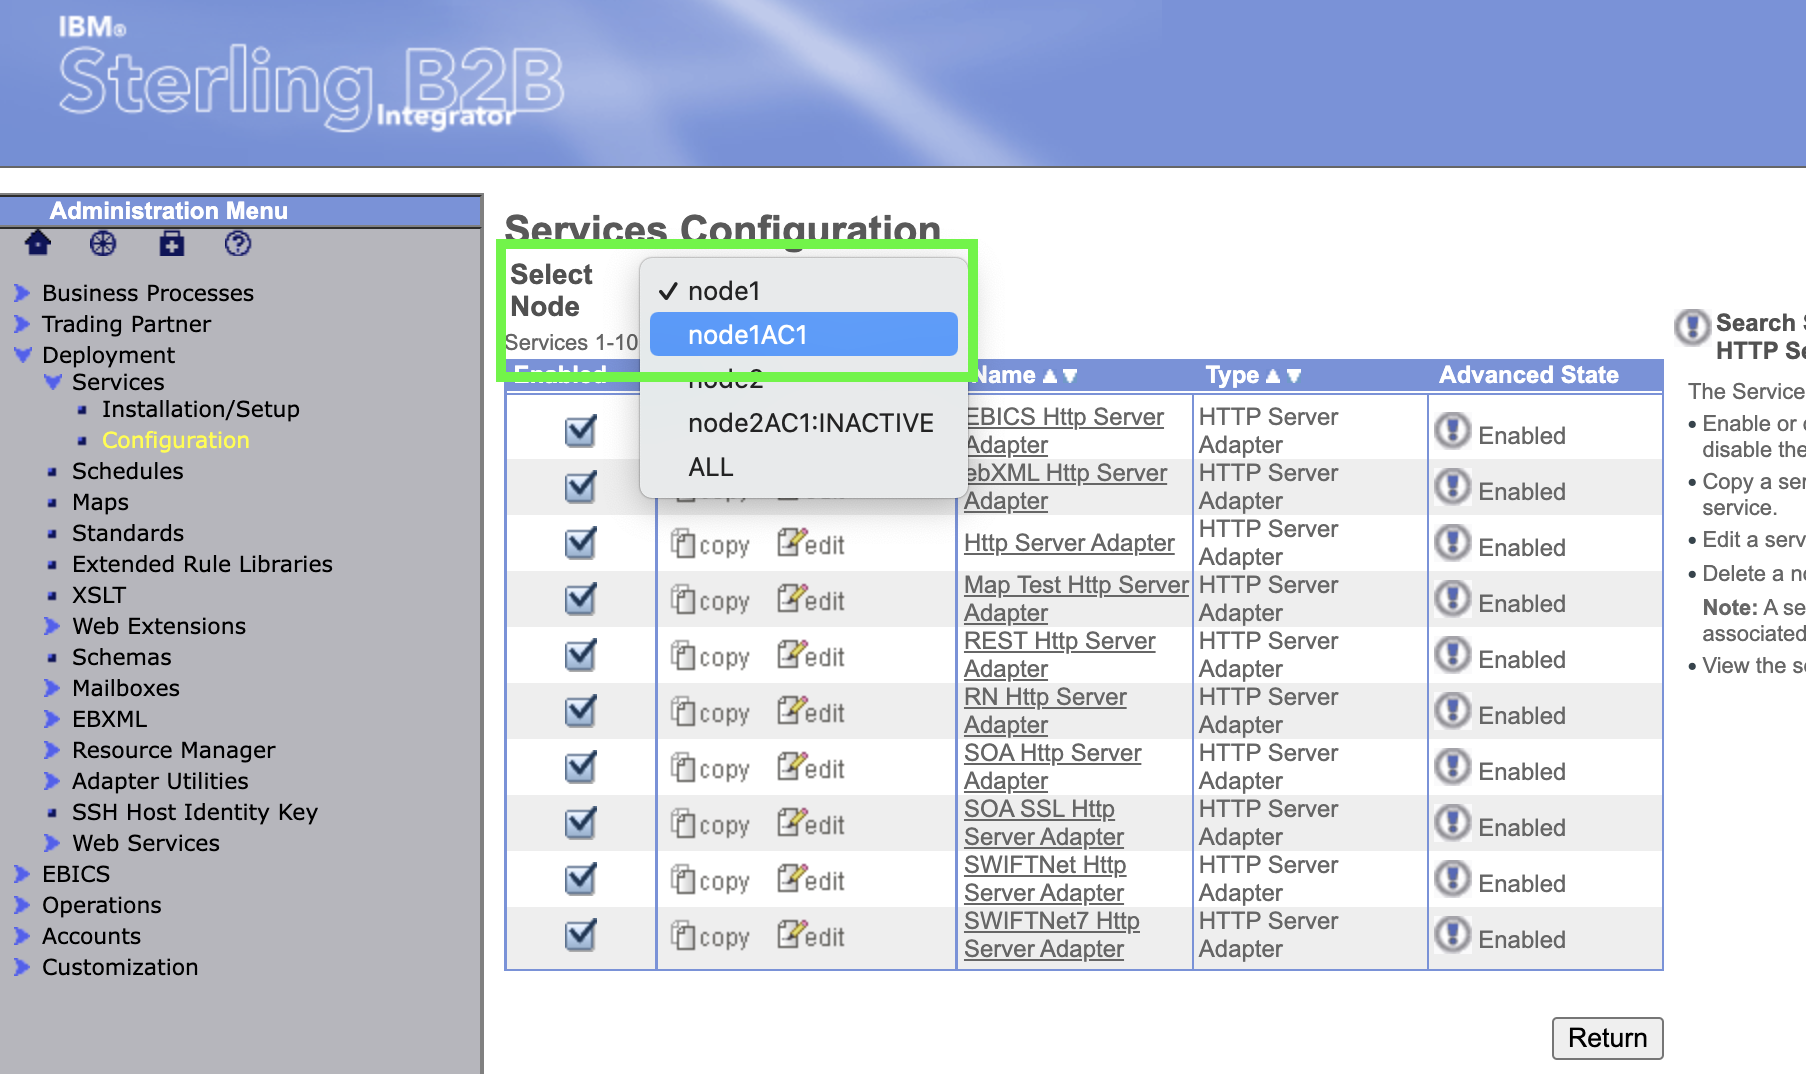The height and width of the screenshot is (1074, 1806).
Task: Click the briefcase support icon in menu
Action: point(172,243)
